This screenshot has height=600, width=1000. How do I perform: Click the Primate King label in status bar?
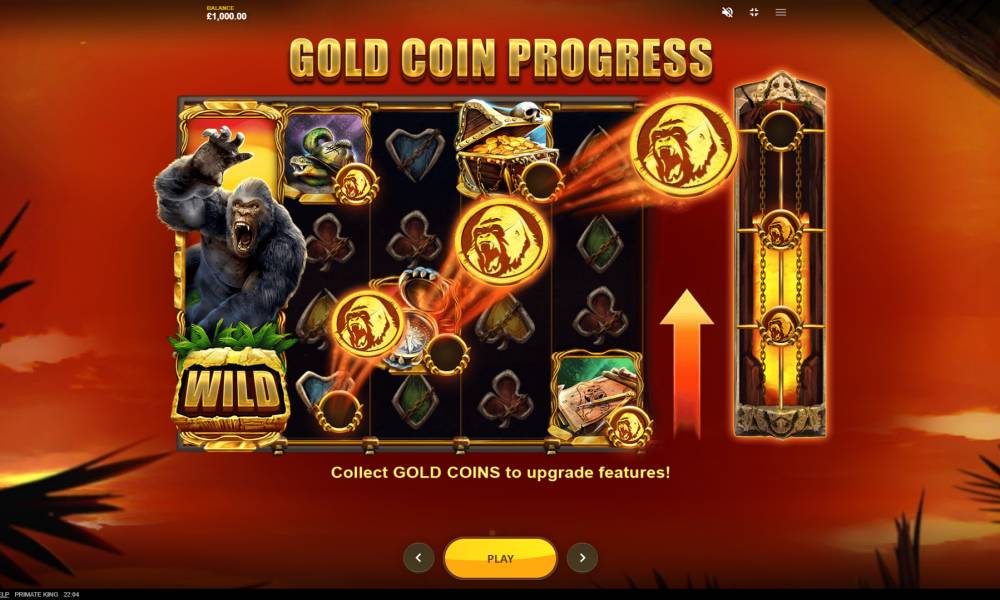pos(36,594)
